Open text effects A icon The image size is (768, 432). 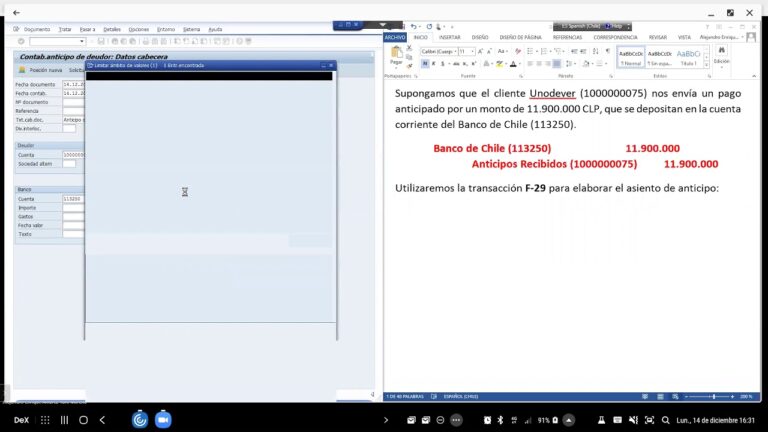tap(486, 64)
